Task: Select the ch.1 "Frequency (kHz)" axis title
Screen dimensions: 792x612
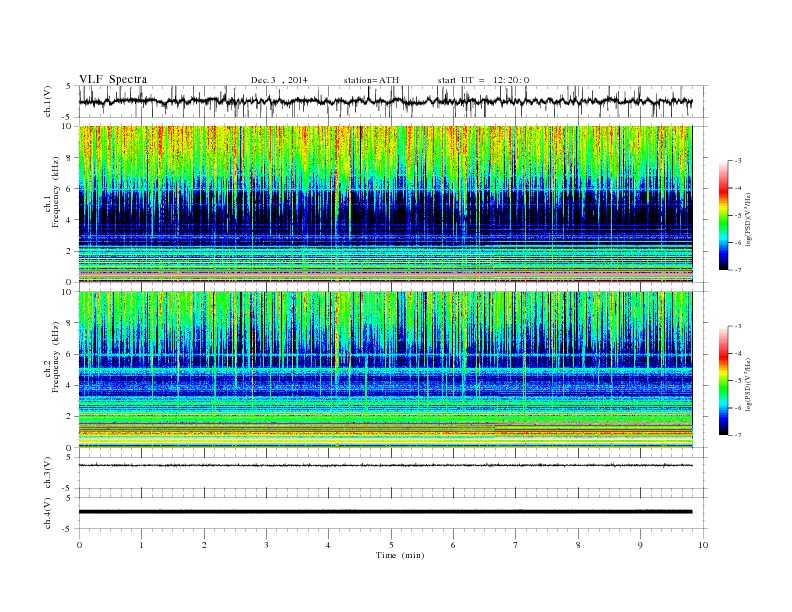Action: point(56,192)
